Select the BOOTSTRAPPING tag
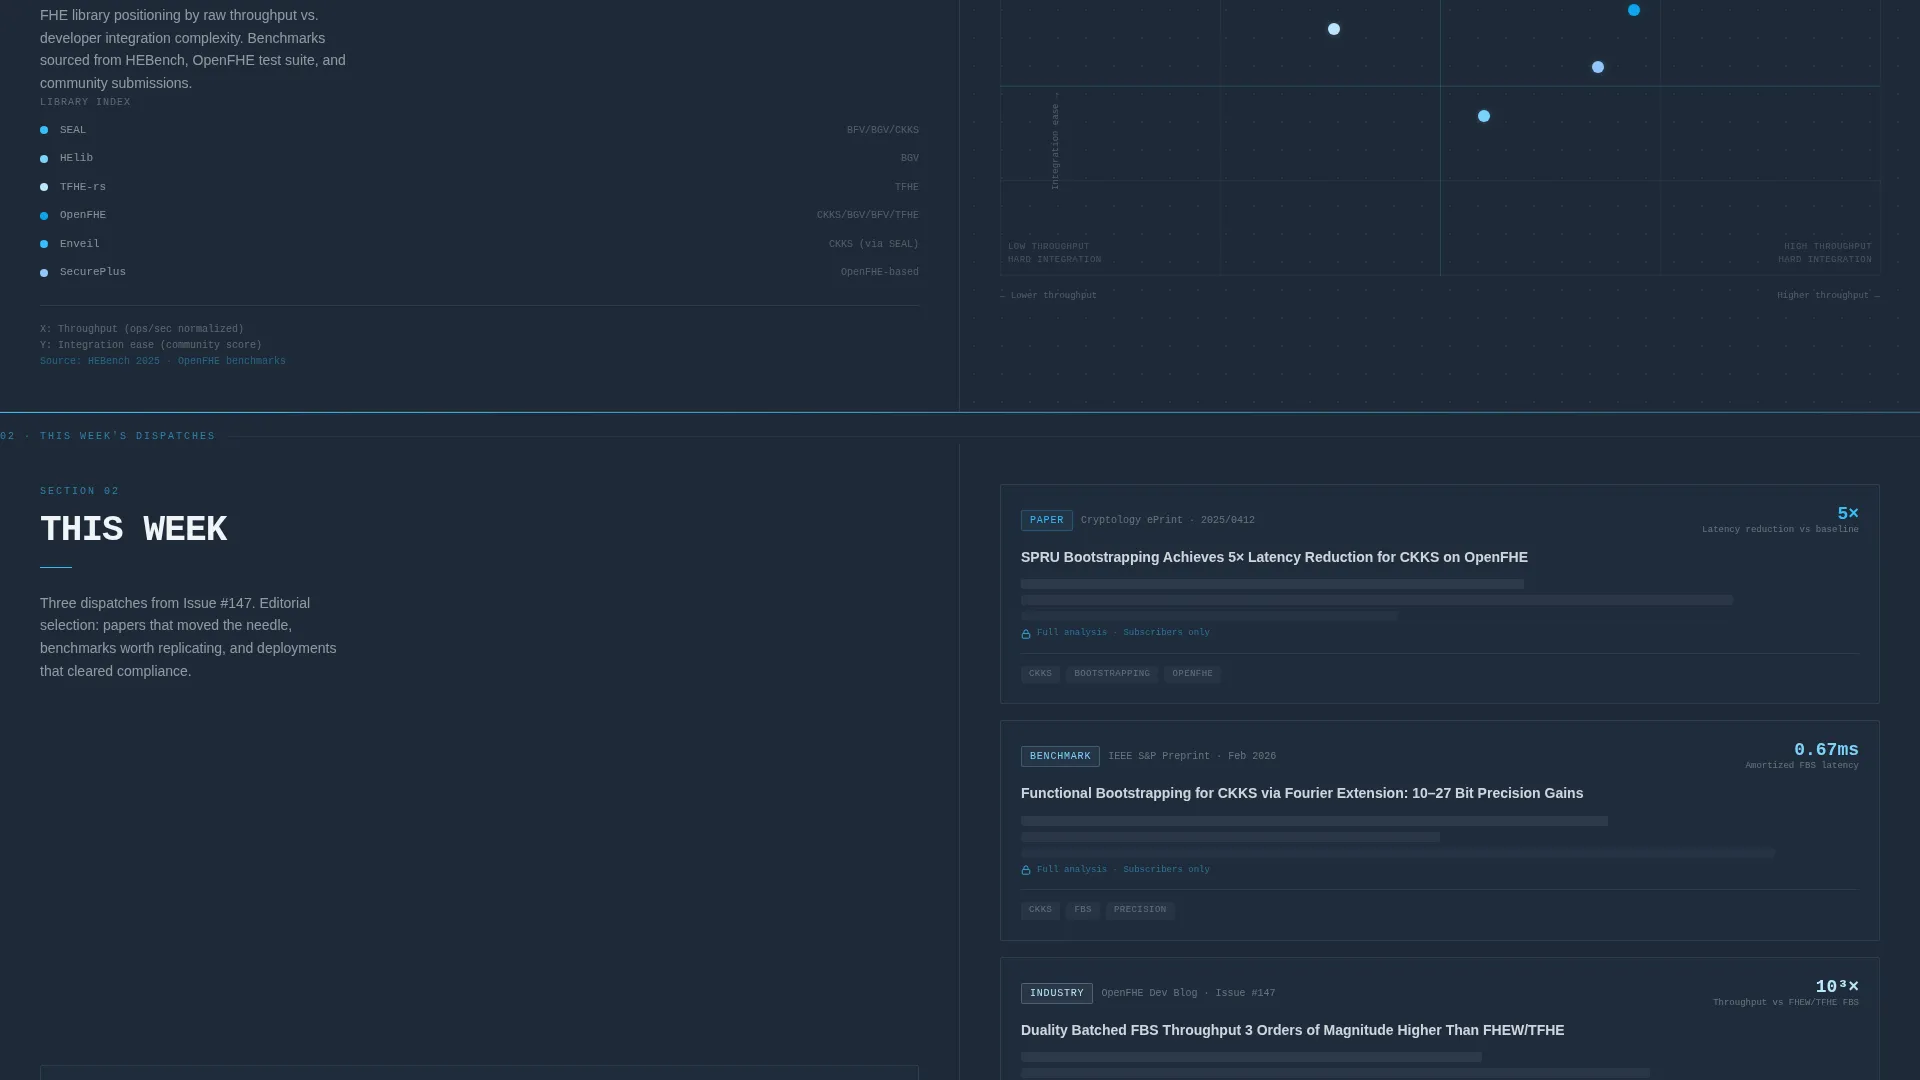Screen dimensions: 1920x1080 point(1112,674)
